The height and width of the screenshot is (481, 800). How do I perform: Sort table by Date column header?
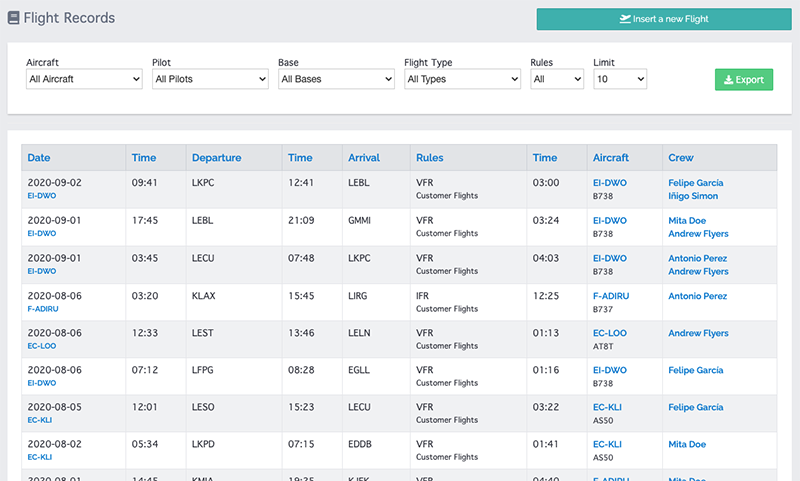(39, 158)
